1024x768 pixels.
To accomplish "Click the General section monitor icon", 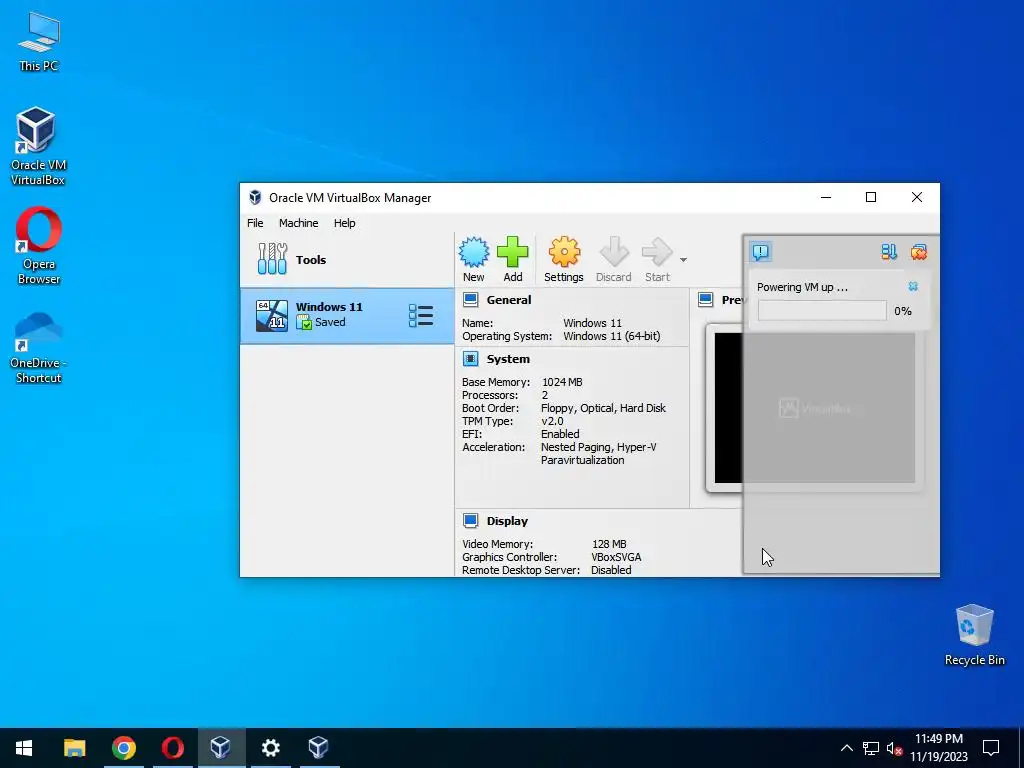I will tap(470, 300).
